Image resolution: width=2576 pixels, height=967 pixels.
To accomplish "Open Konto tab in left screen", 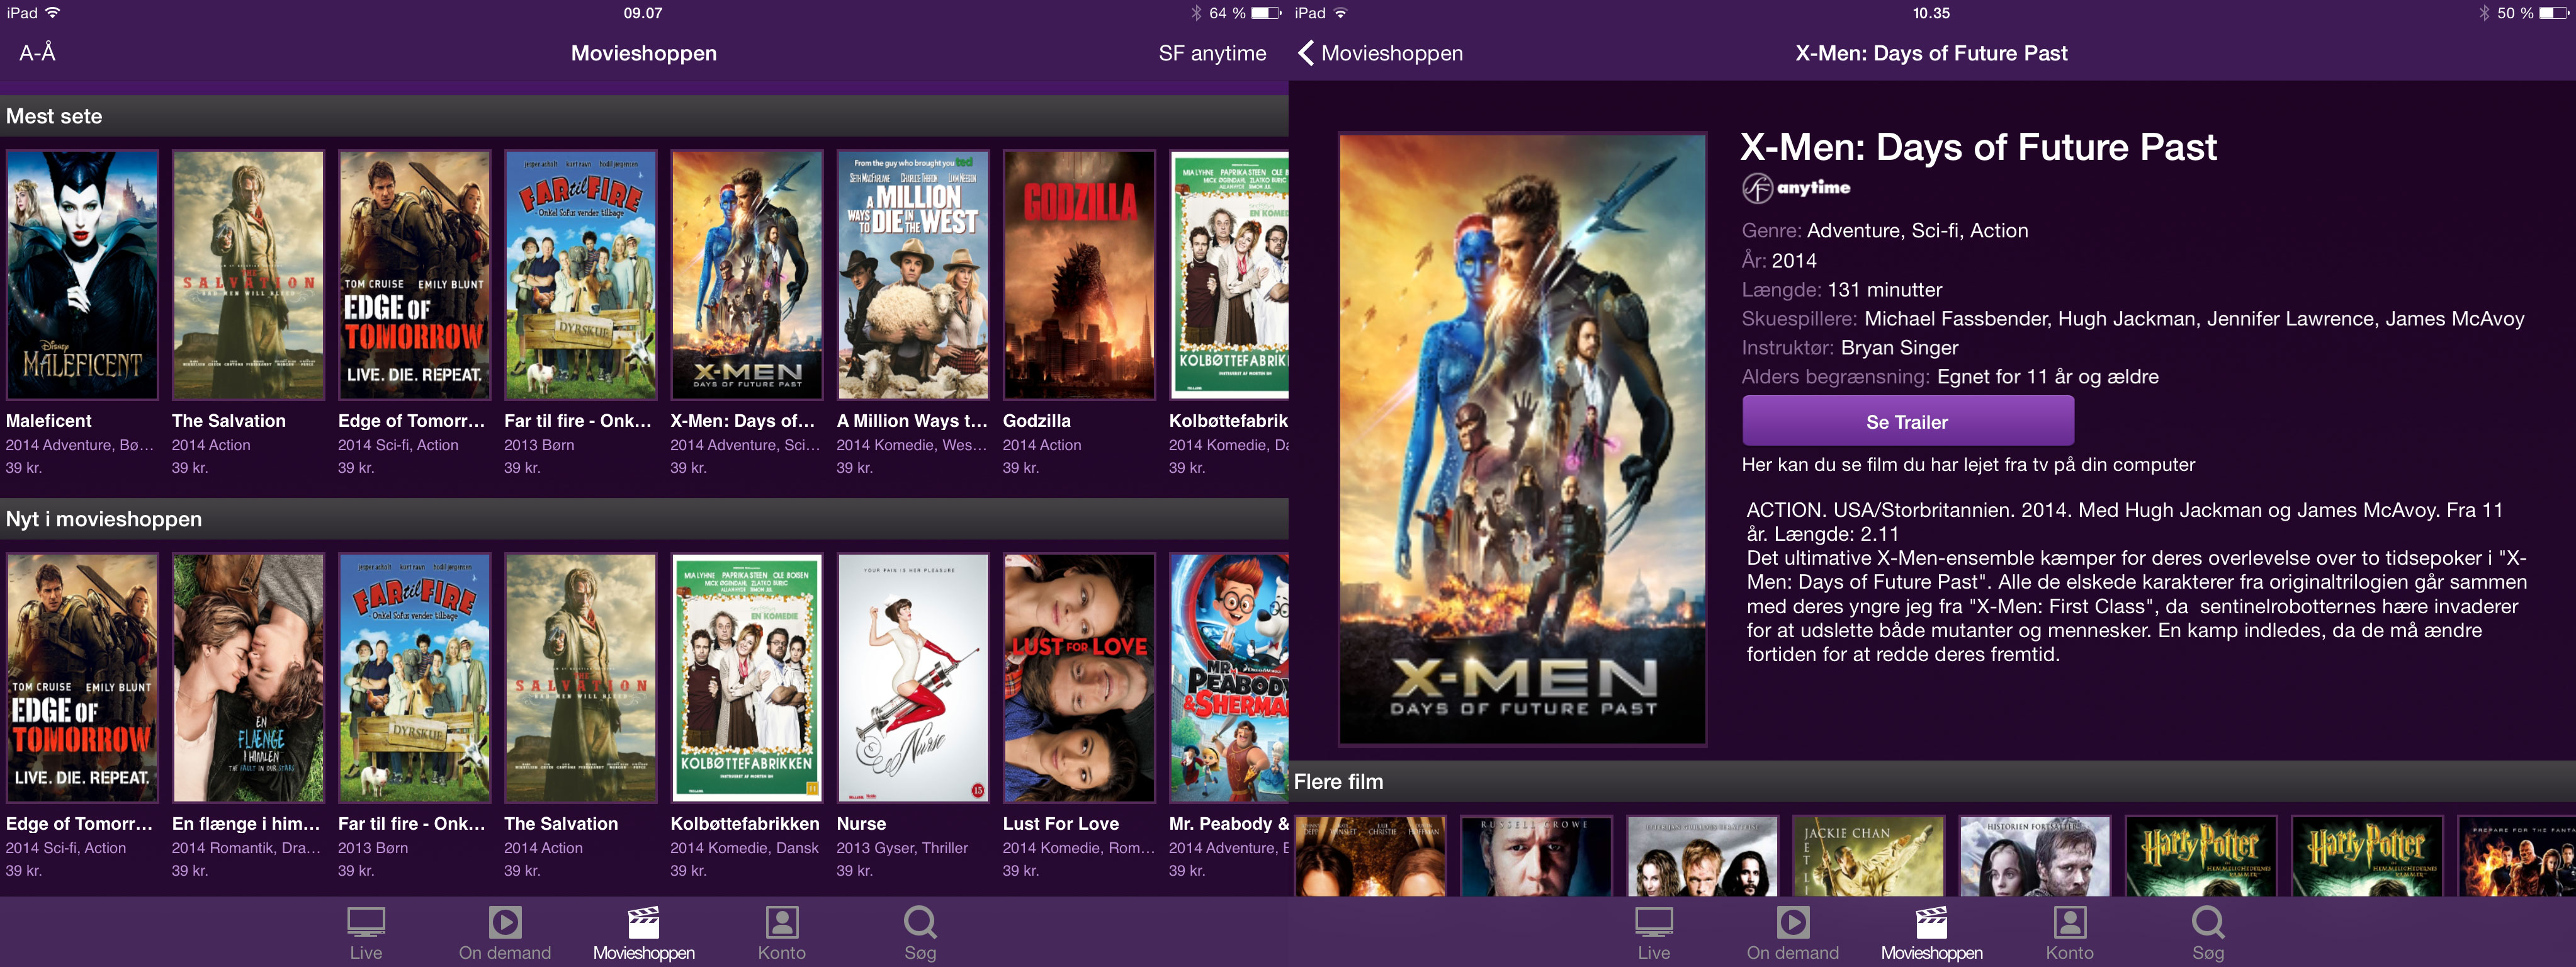I will pyautogui.click(x=781, y=933).
